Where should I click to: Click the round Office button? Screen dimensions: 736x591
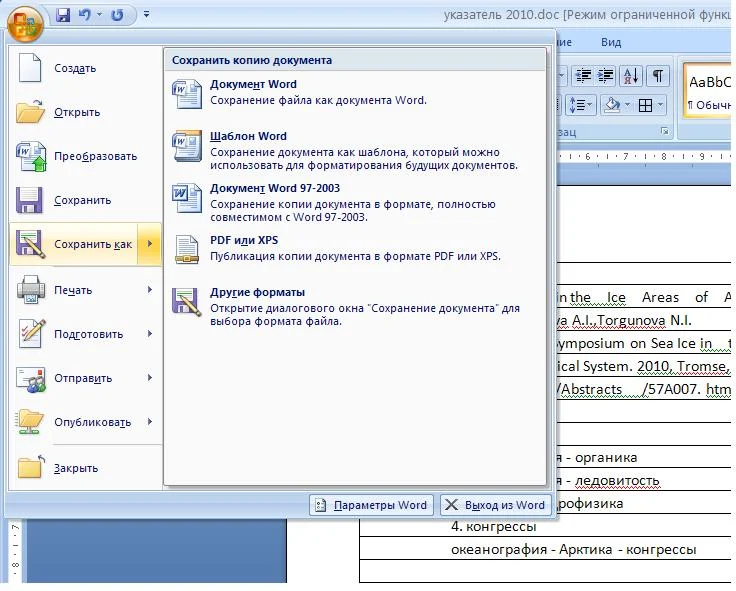pyautogui.click(x=25, y=22)
